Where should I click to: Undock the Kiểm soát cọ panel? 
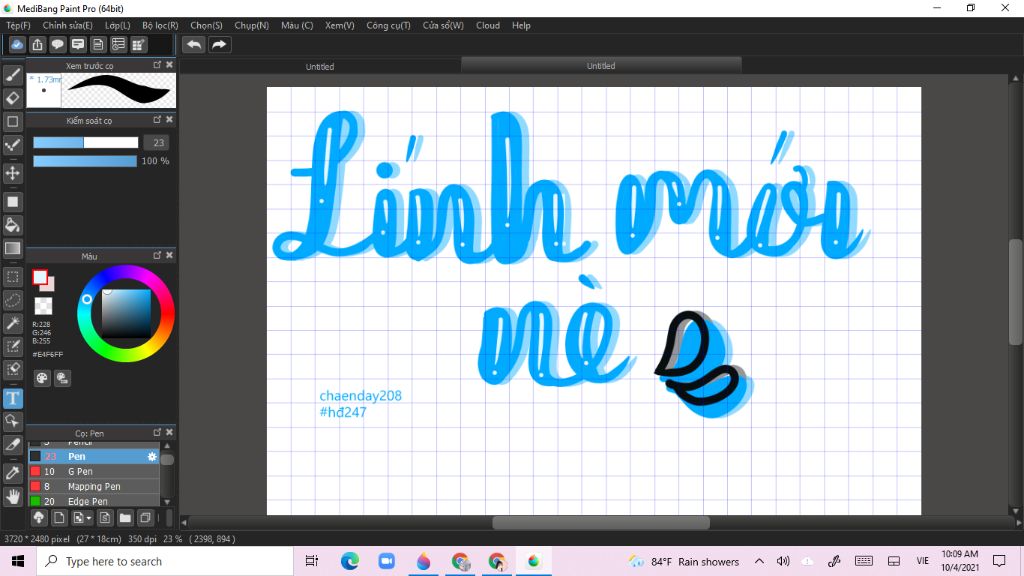coord(157,120)
